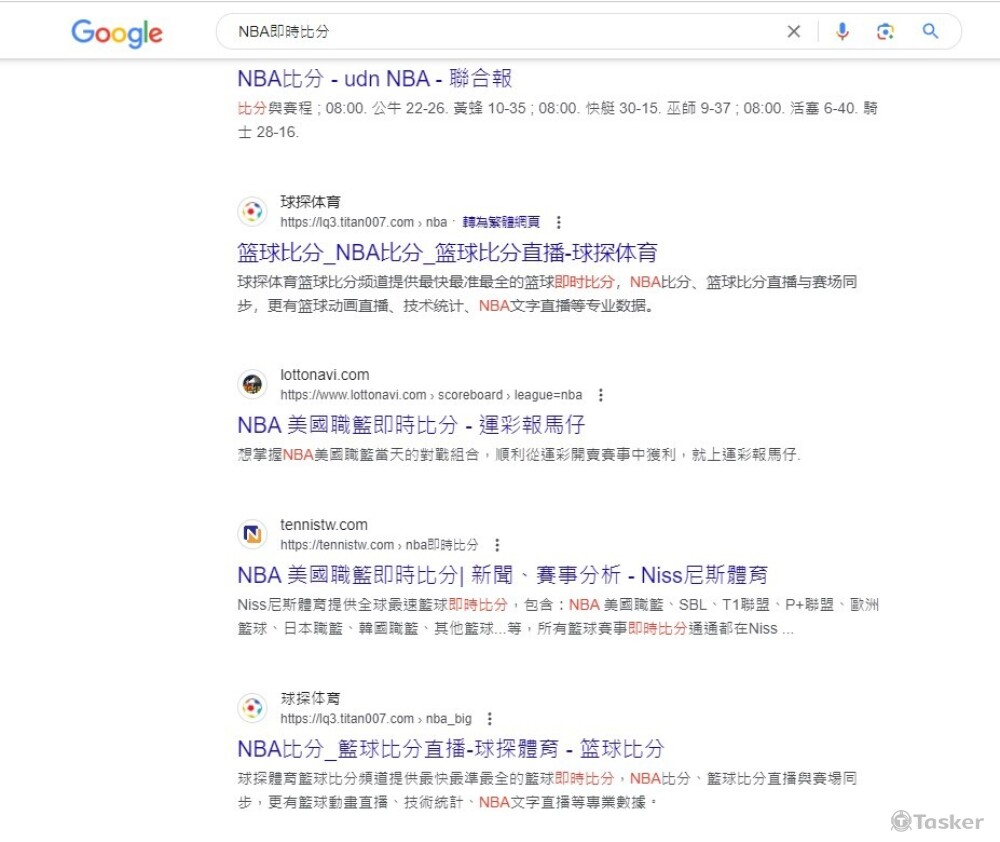The height and width of the screenshot is (842, 1000).
Task: Open the three-dot menu on the last result
Action: pos(489,718)
